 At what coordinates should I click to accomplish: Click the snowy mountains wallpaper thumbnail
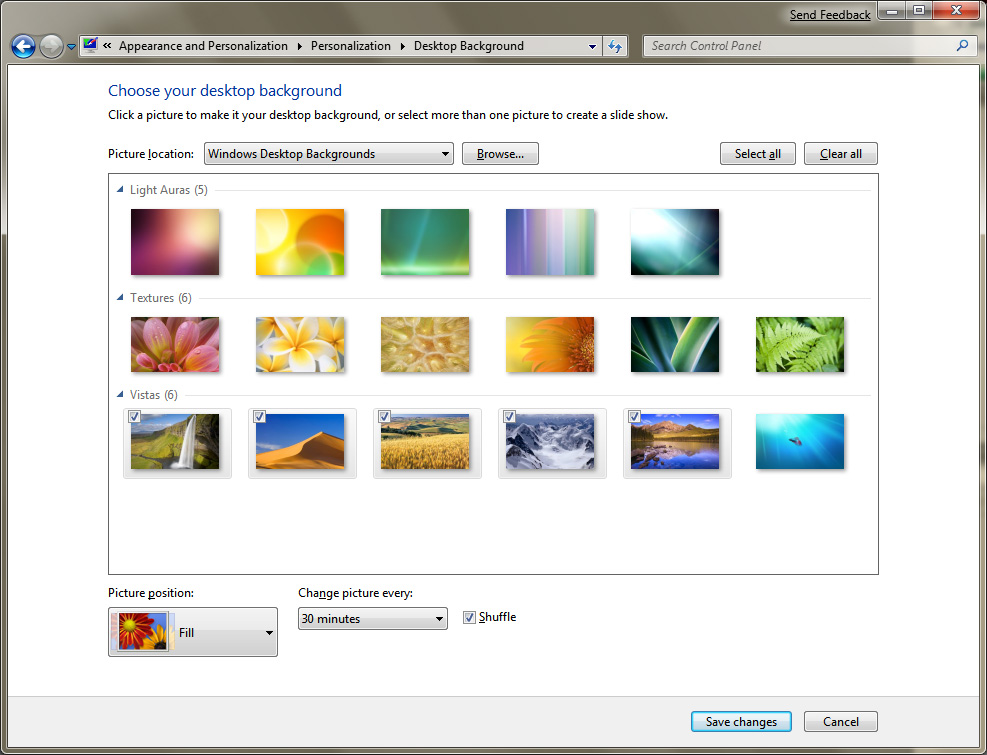550,441
